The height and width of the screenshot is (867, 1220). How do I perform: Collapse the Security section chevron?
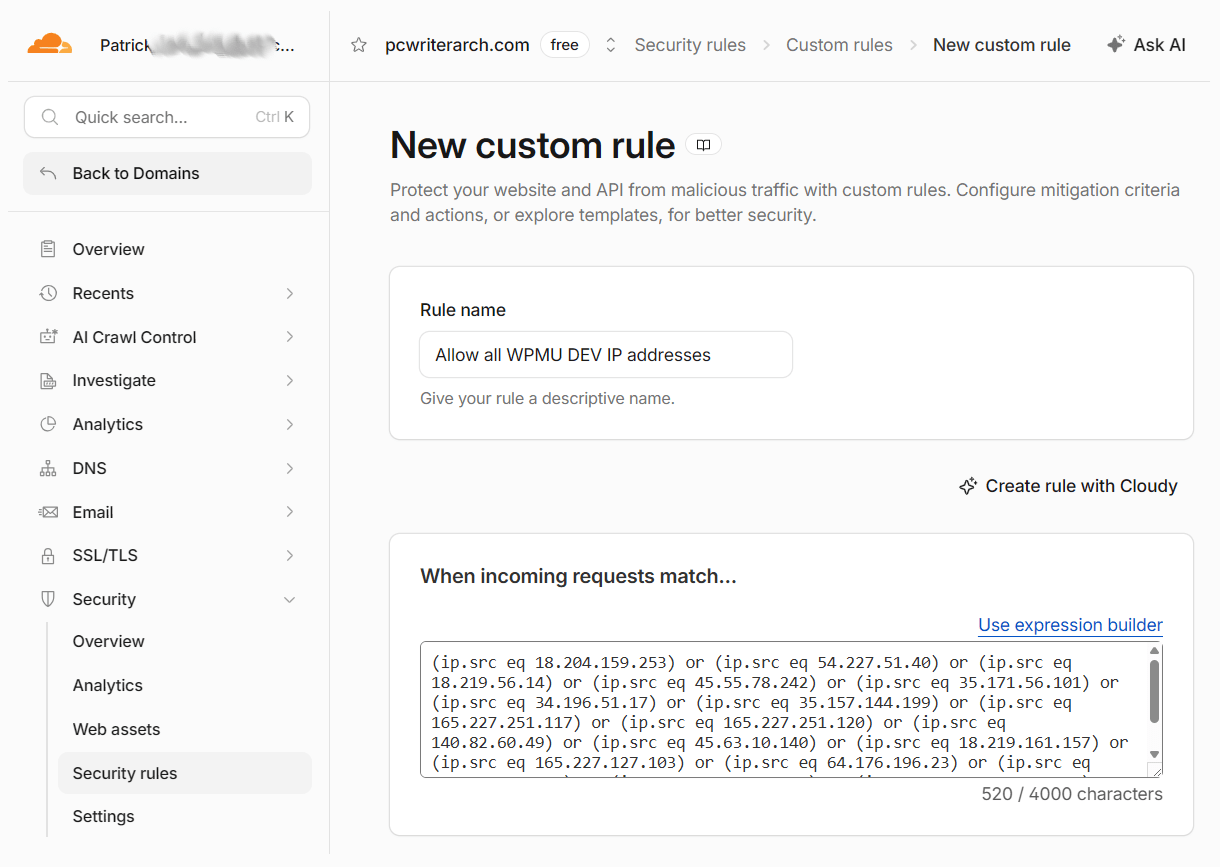(x=290, y=600)
